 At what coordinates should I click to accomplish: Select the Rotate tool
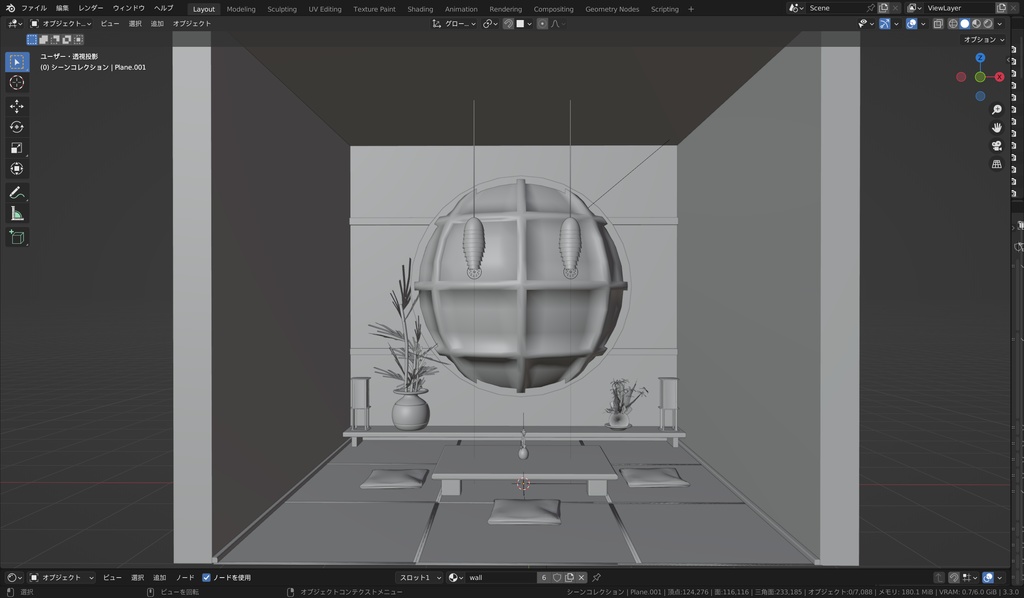(x=16, y=128)
